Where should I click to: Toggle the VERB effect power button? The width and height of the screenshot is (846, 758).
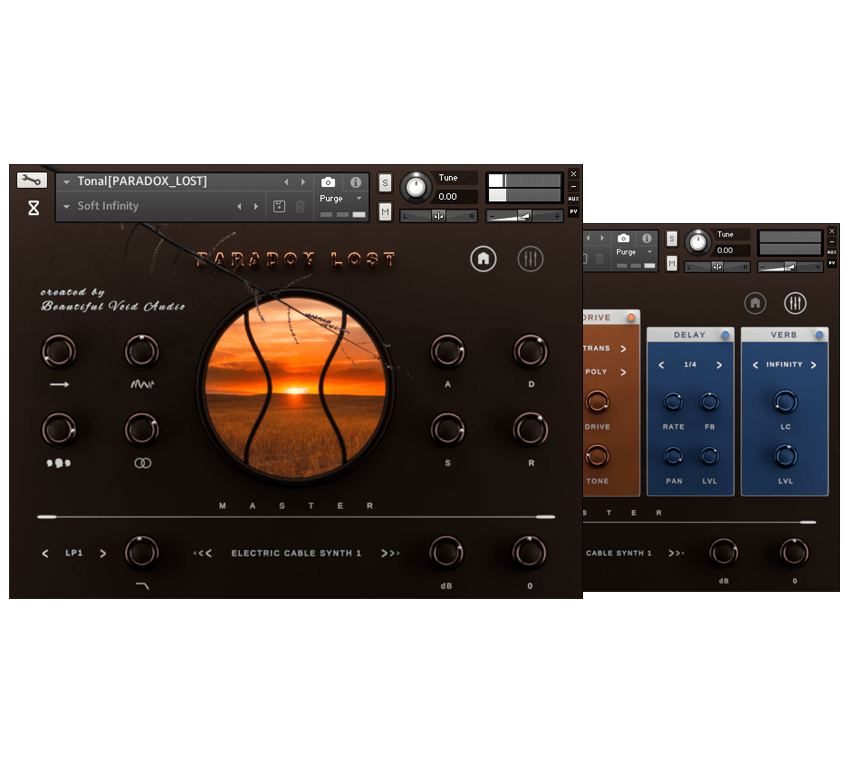(x=819, y=335)
